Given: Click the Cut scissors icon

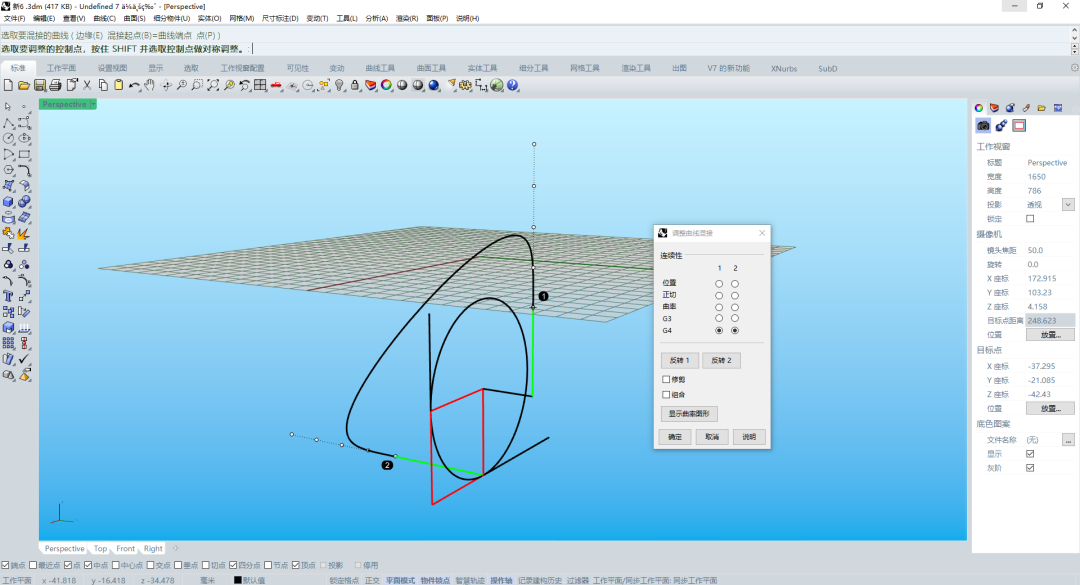Looking at the screenshot, I should (87, 85).
